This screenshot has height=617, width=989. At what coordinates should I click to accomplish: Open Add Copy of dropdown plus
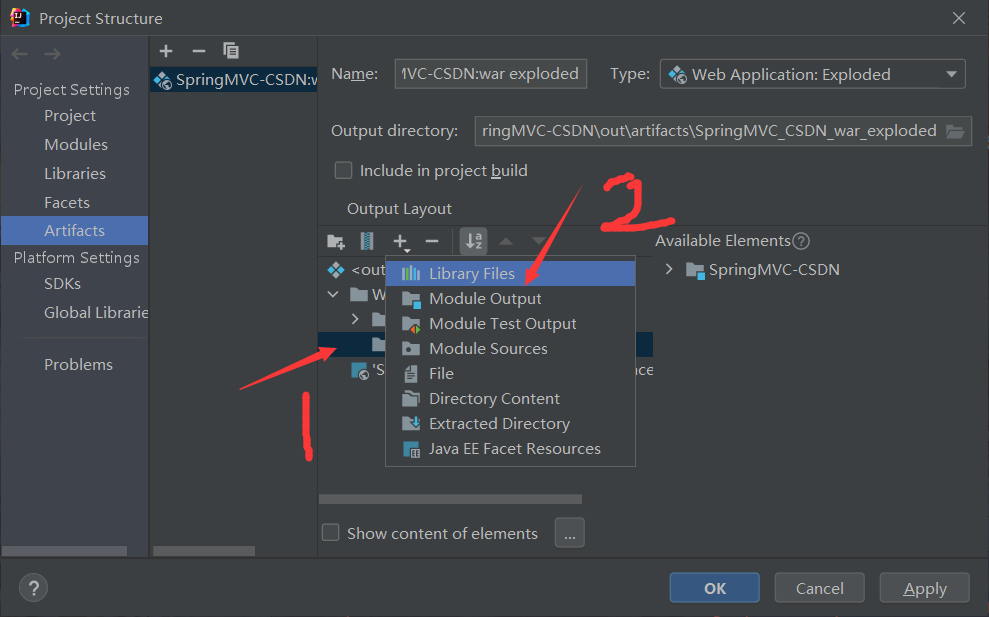point(401,242)
